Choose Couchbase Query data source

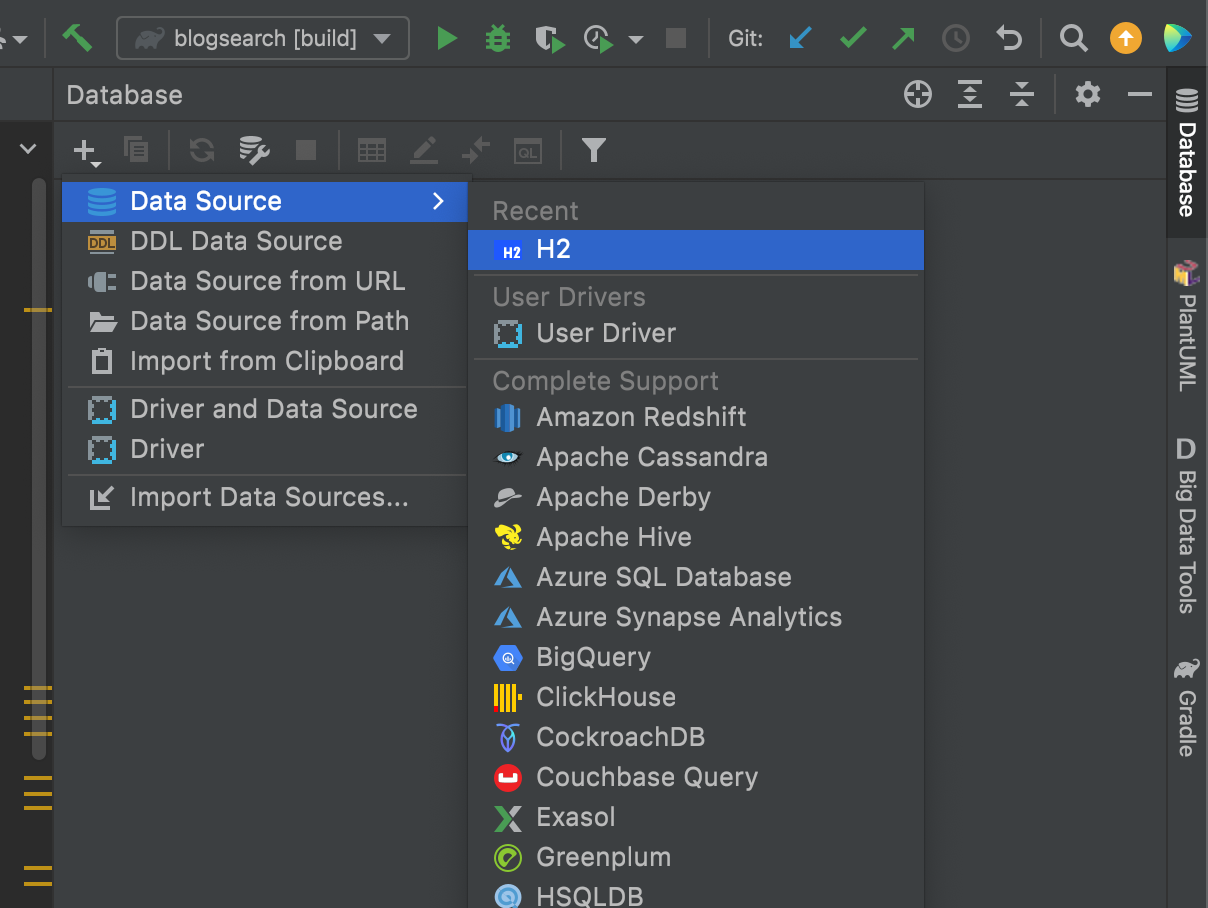696,777
